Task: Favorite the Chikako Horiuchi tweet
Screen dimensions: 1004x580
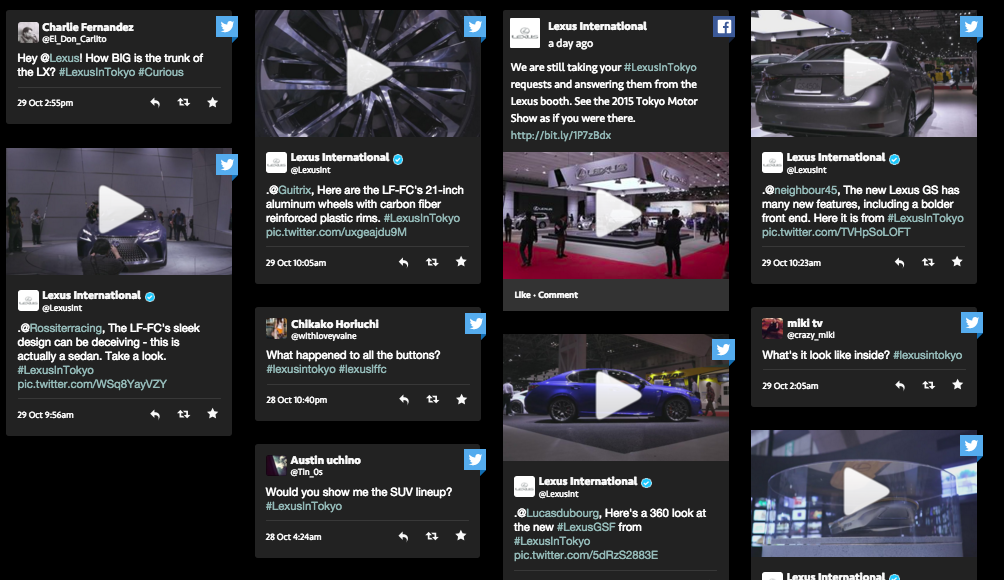Action: 461,399
